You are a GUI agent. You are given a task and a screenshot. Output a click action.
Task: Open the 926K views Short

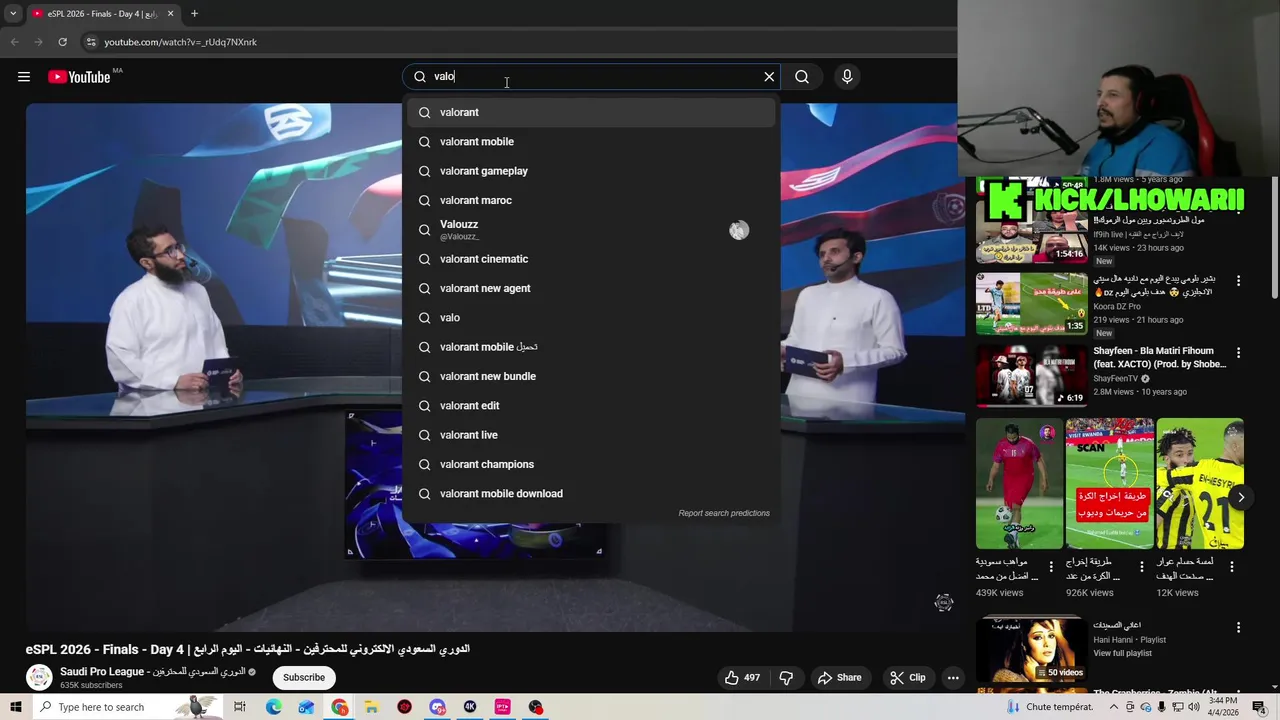[1109, 484]
